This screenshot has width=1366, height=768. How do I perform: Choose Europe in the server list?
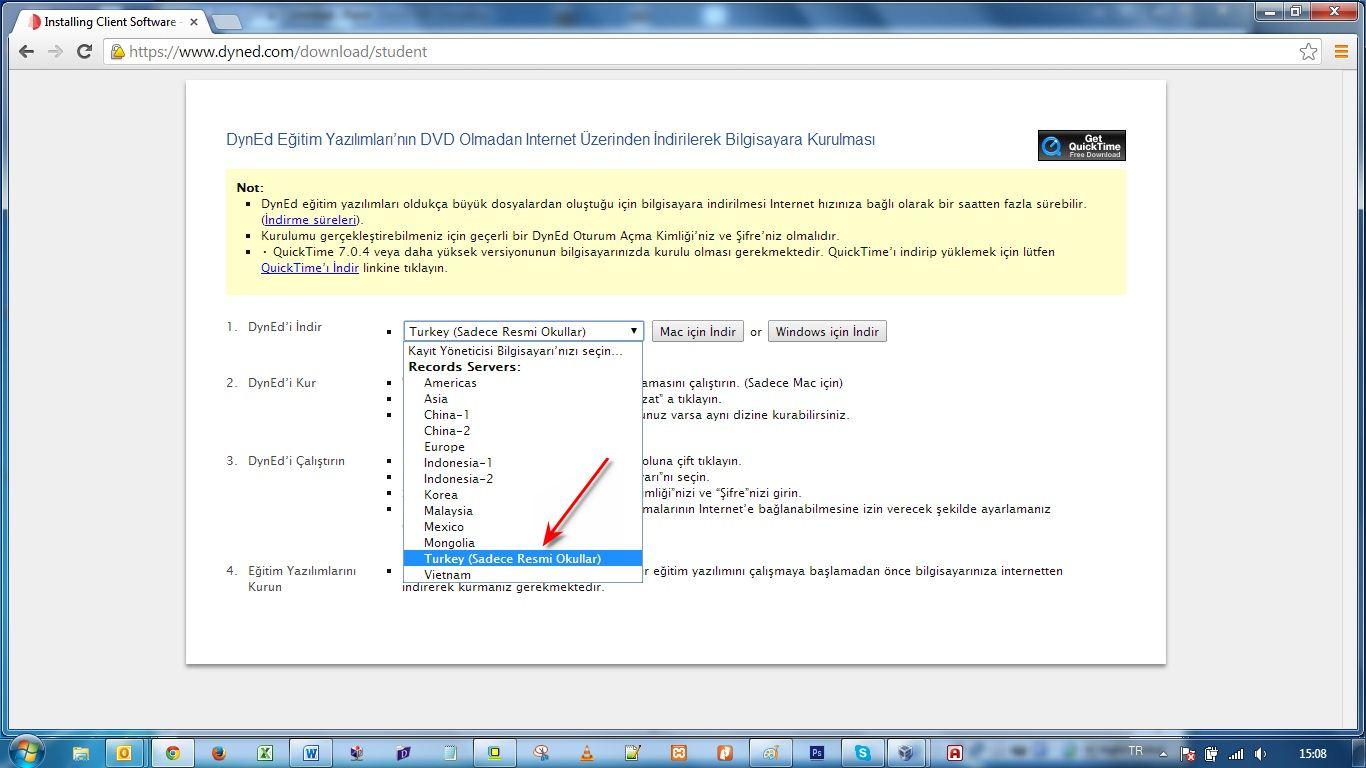tap(523, 447)
